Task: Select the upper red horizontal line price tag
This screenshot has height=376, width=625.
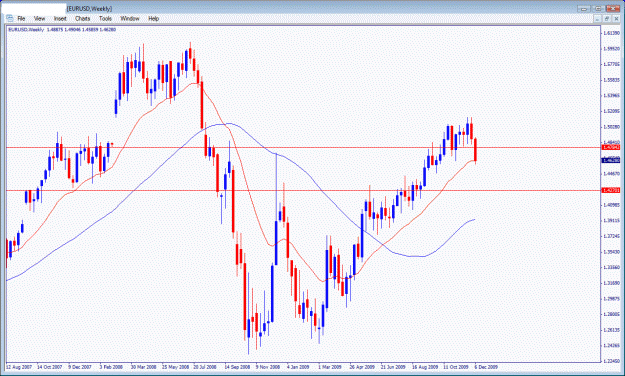Action: tap(611, 148)
